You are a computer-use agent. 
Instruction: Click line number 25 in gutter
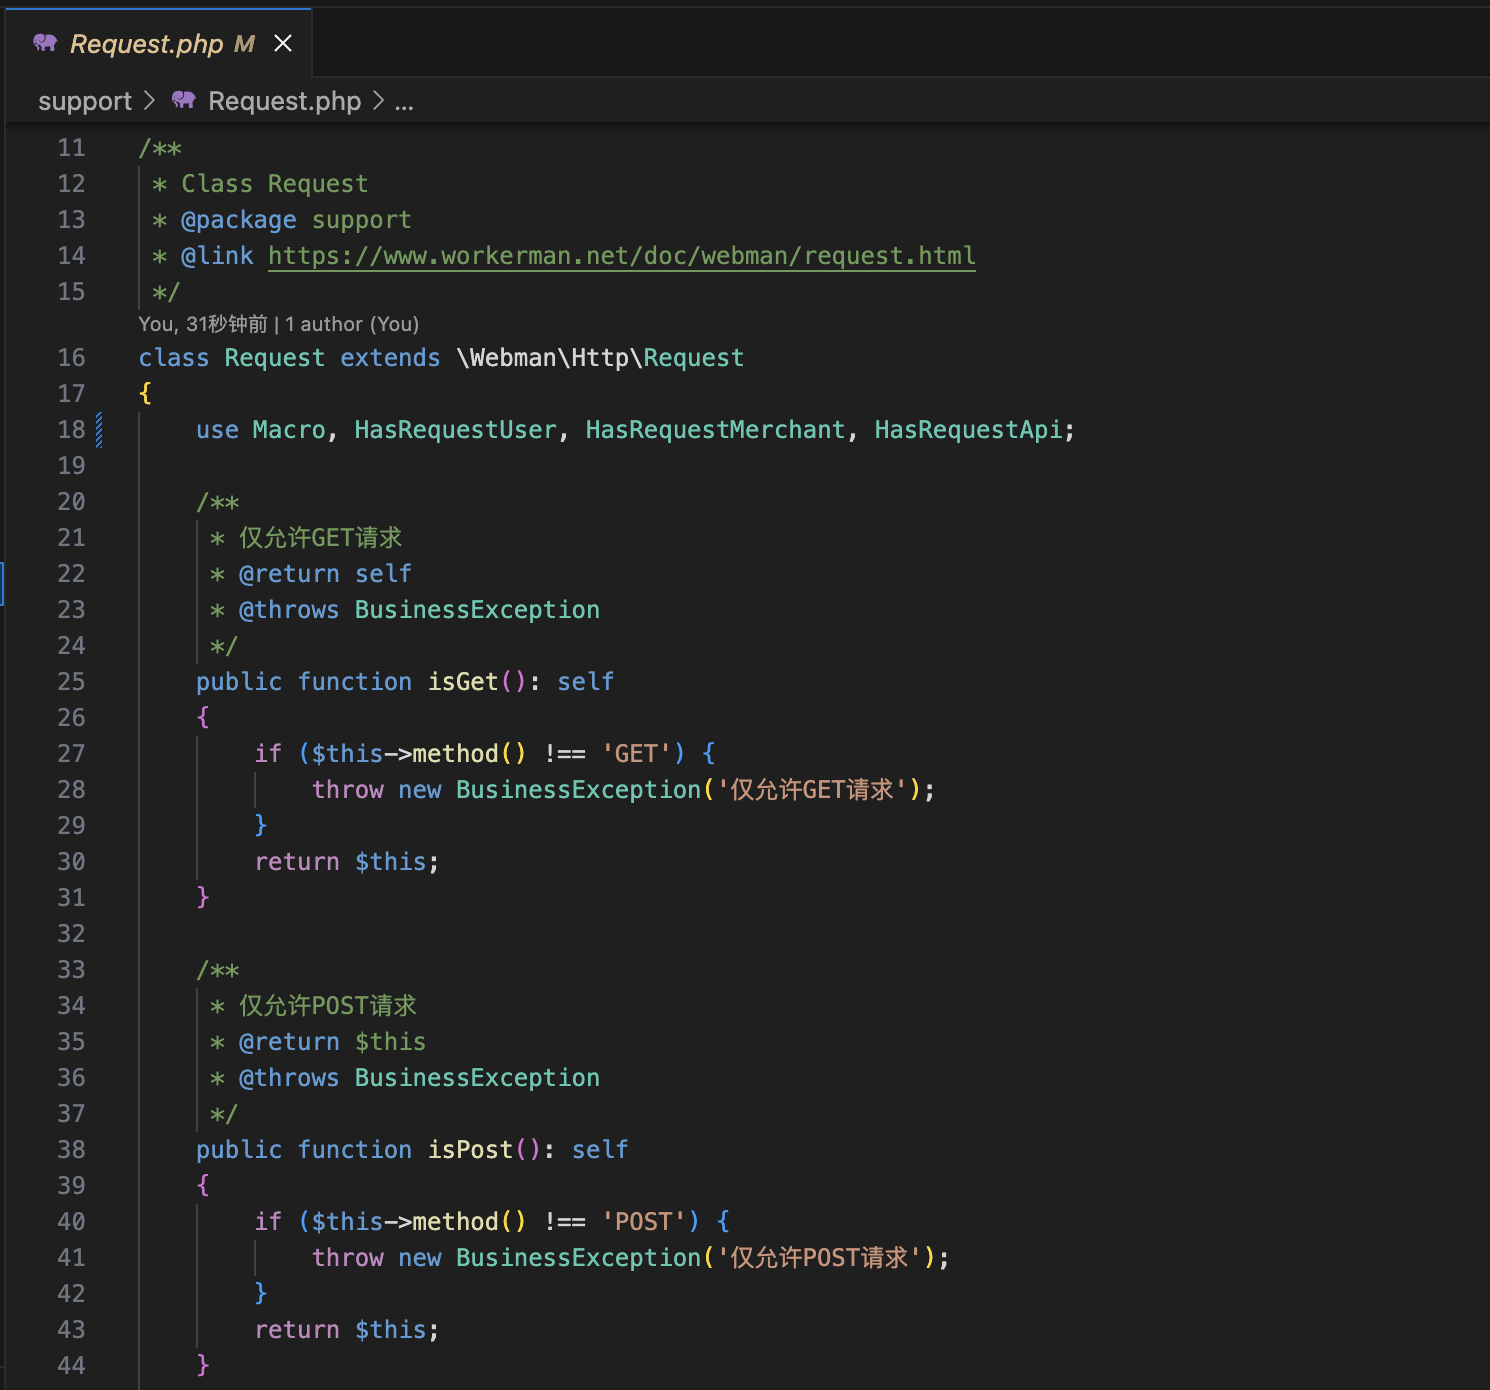71,682
